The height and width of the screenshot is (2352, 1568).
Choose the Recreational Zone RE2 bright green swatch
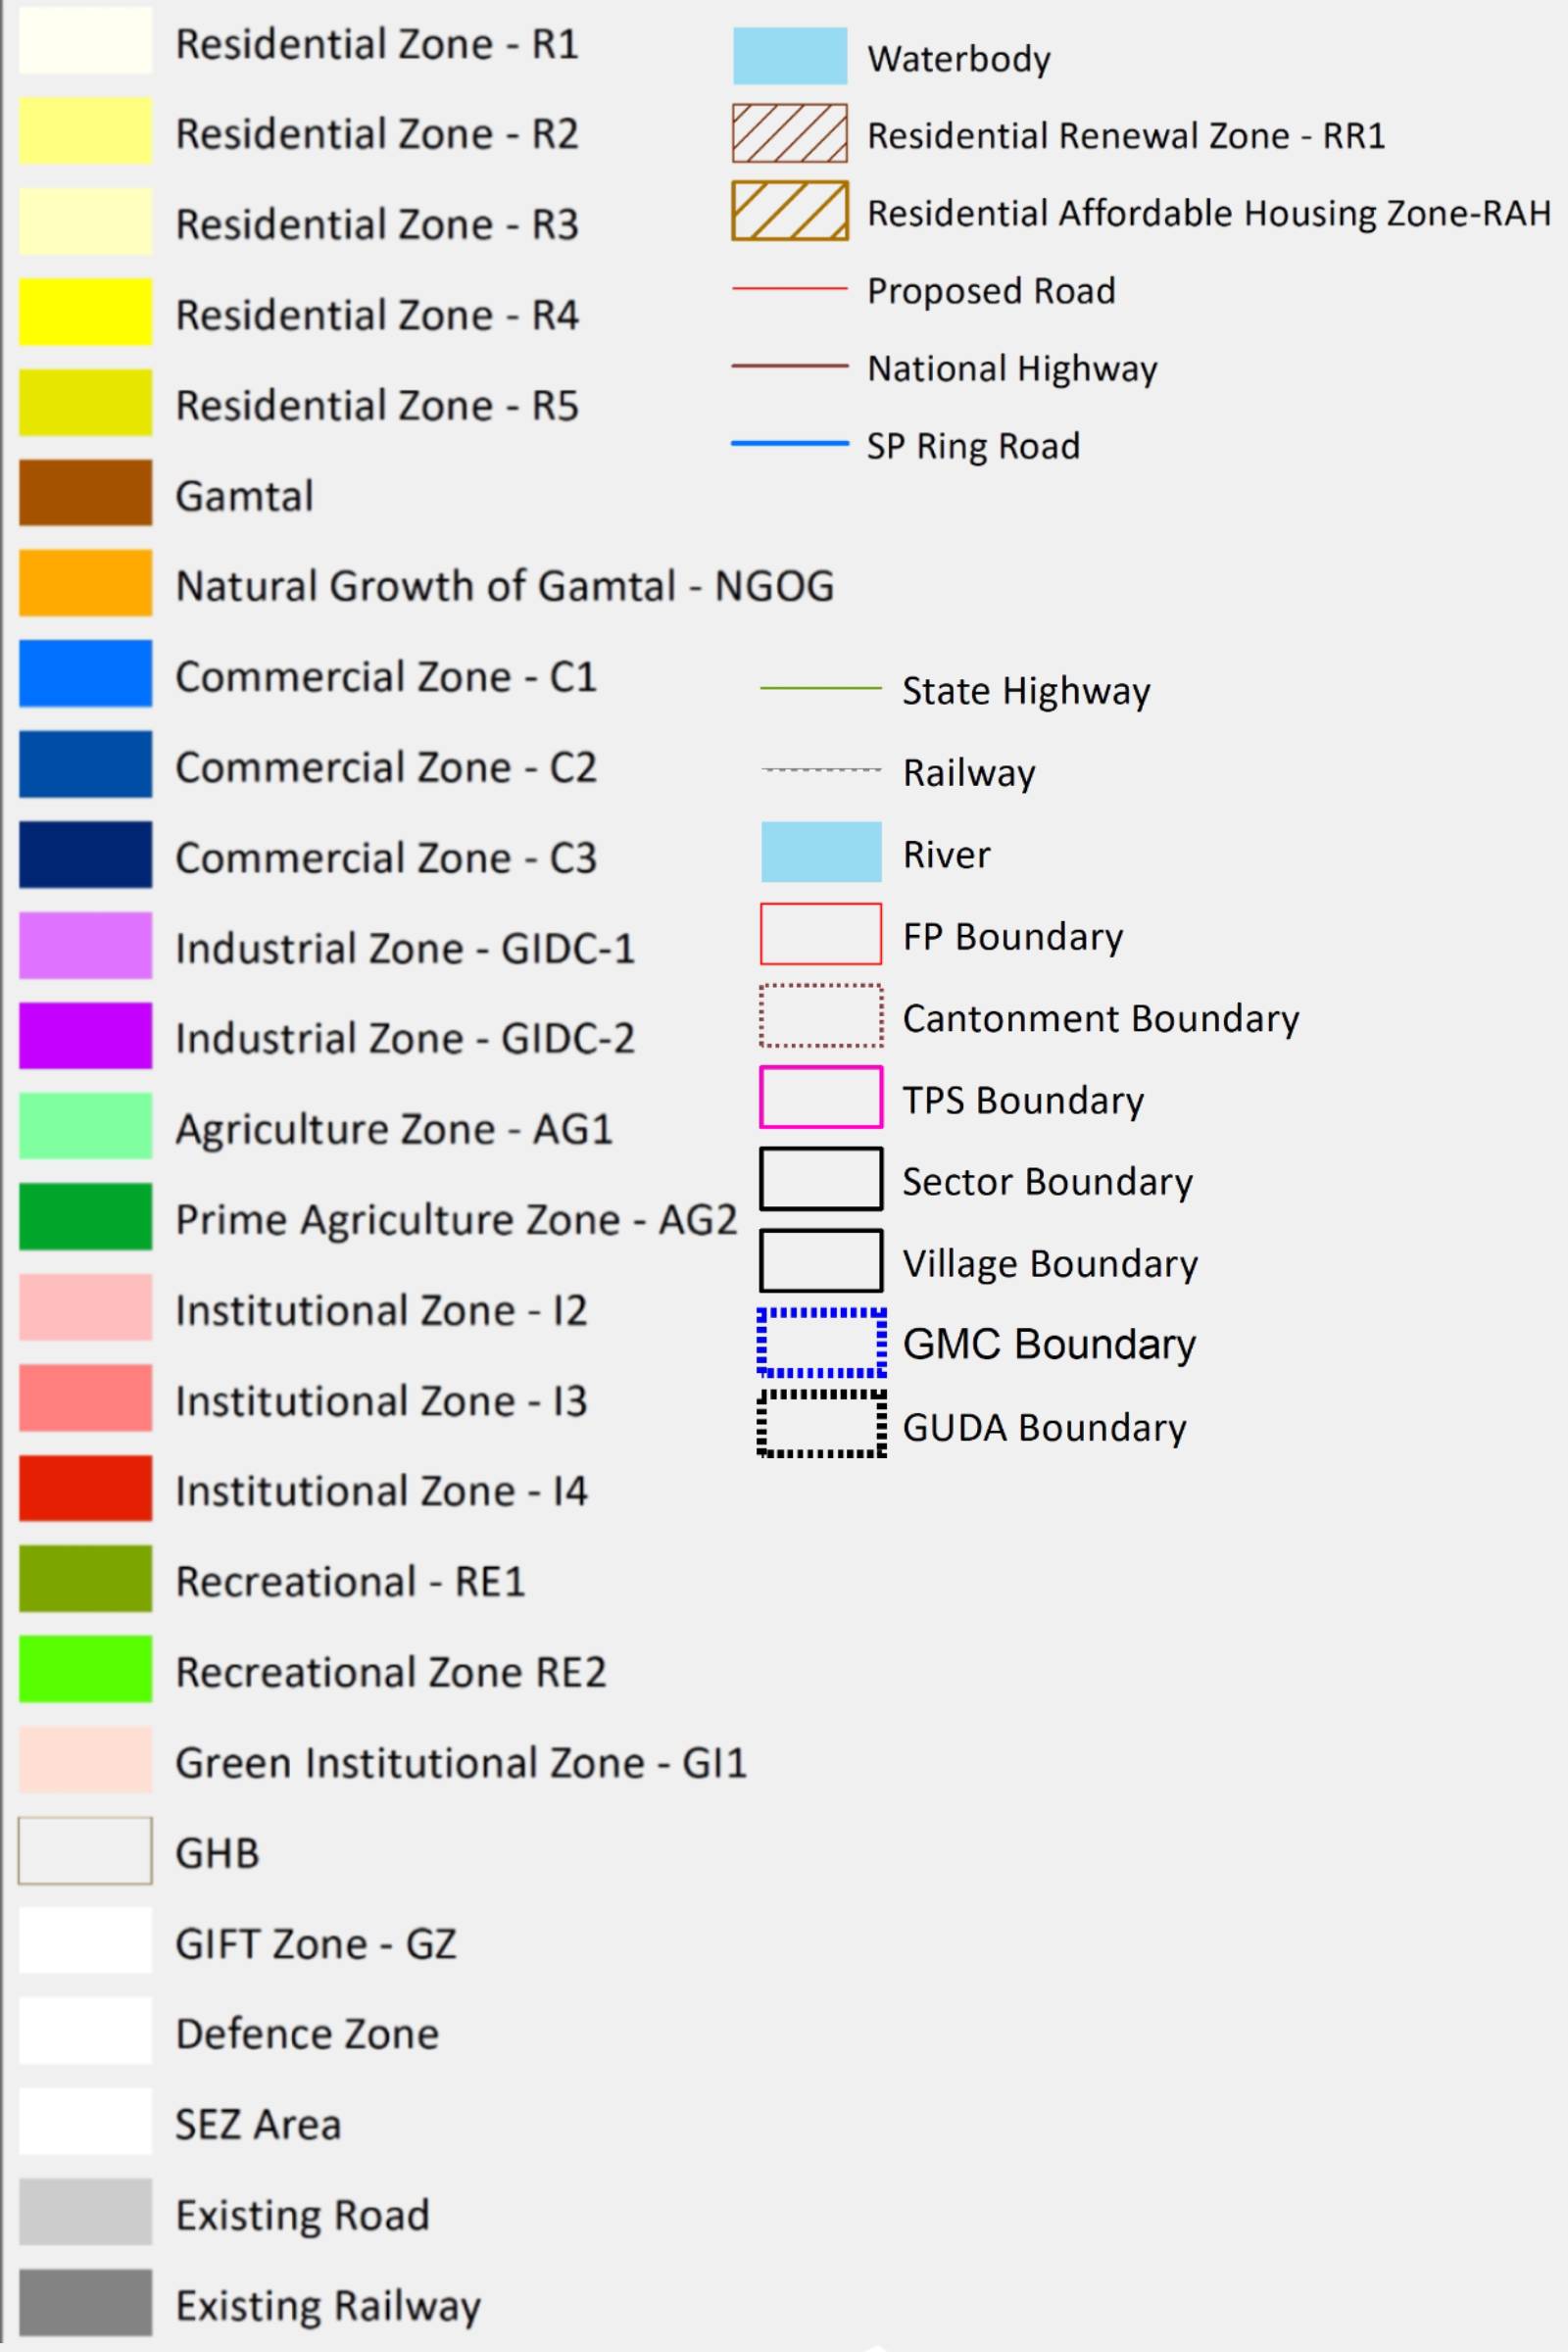(x=85, y=1669)
